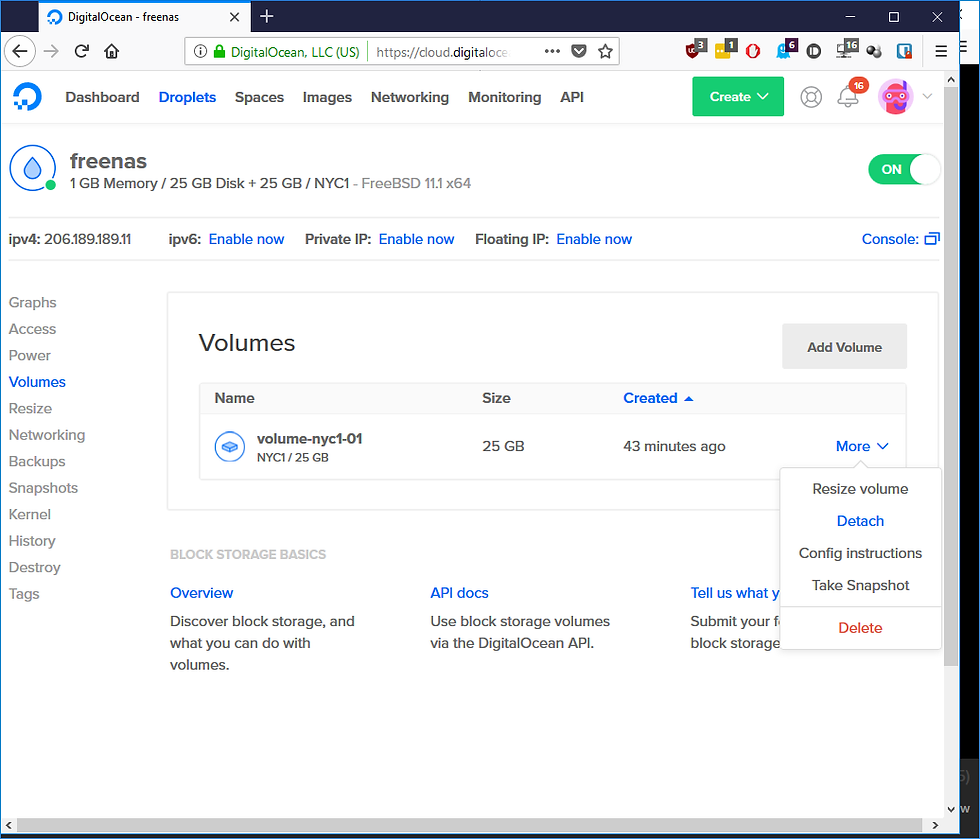
Task: Enable ipv6 via Enable now link
Action: [246, 239]
